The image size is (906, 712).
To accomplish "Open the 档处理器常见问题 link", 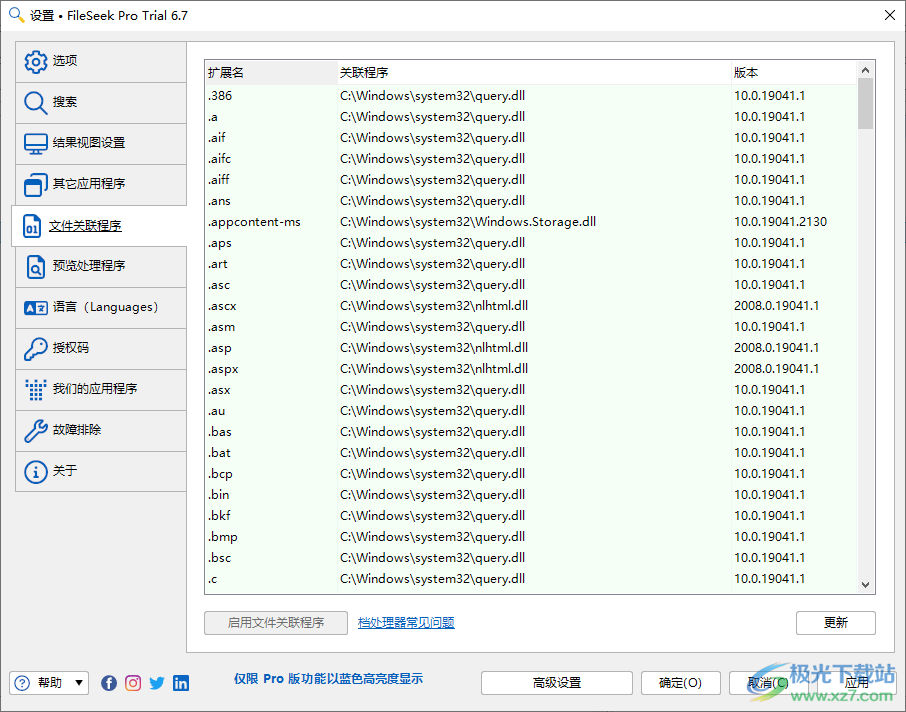I will tap(406, 623).
